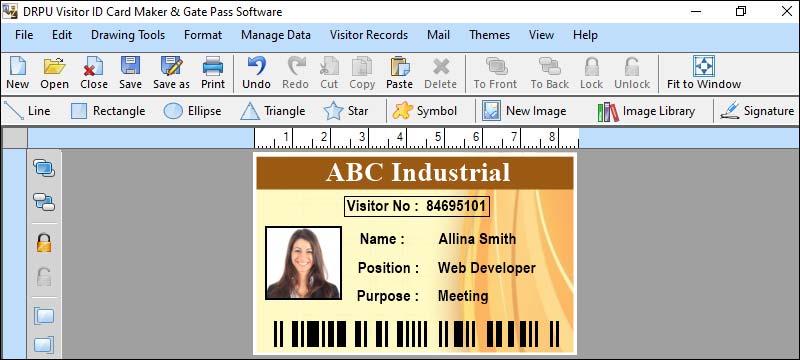Paste from clipboard with Paste icon
This screenshot has width=800, height=360.
pos(399,73)
